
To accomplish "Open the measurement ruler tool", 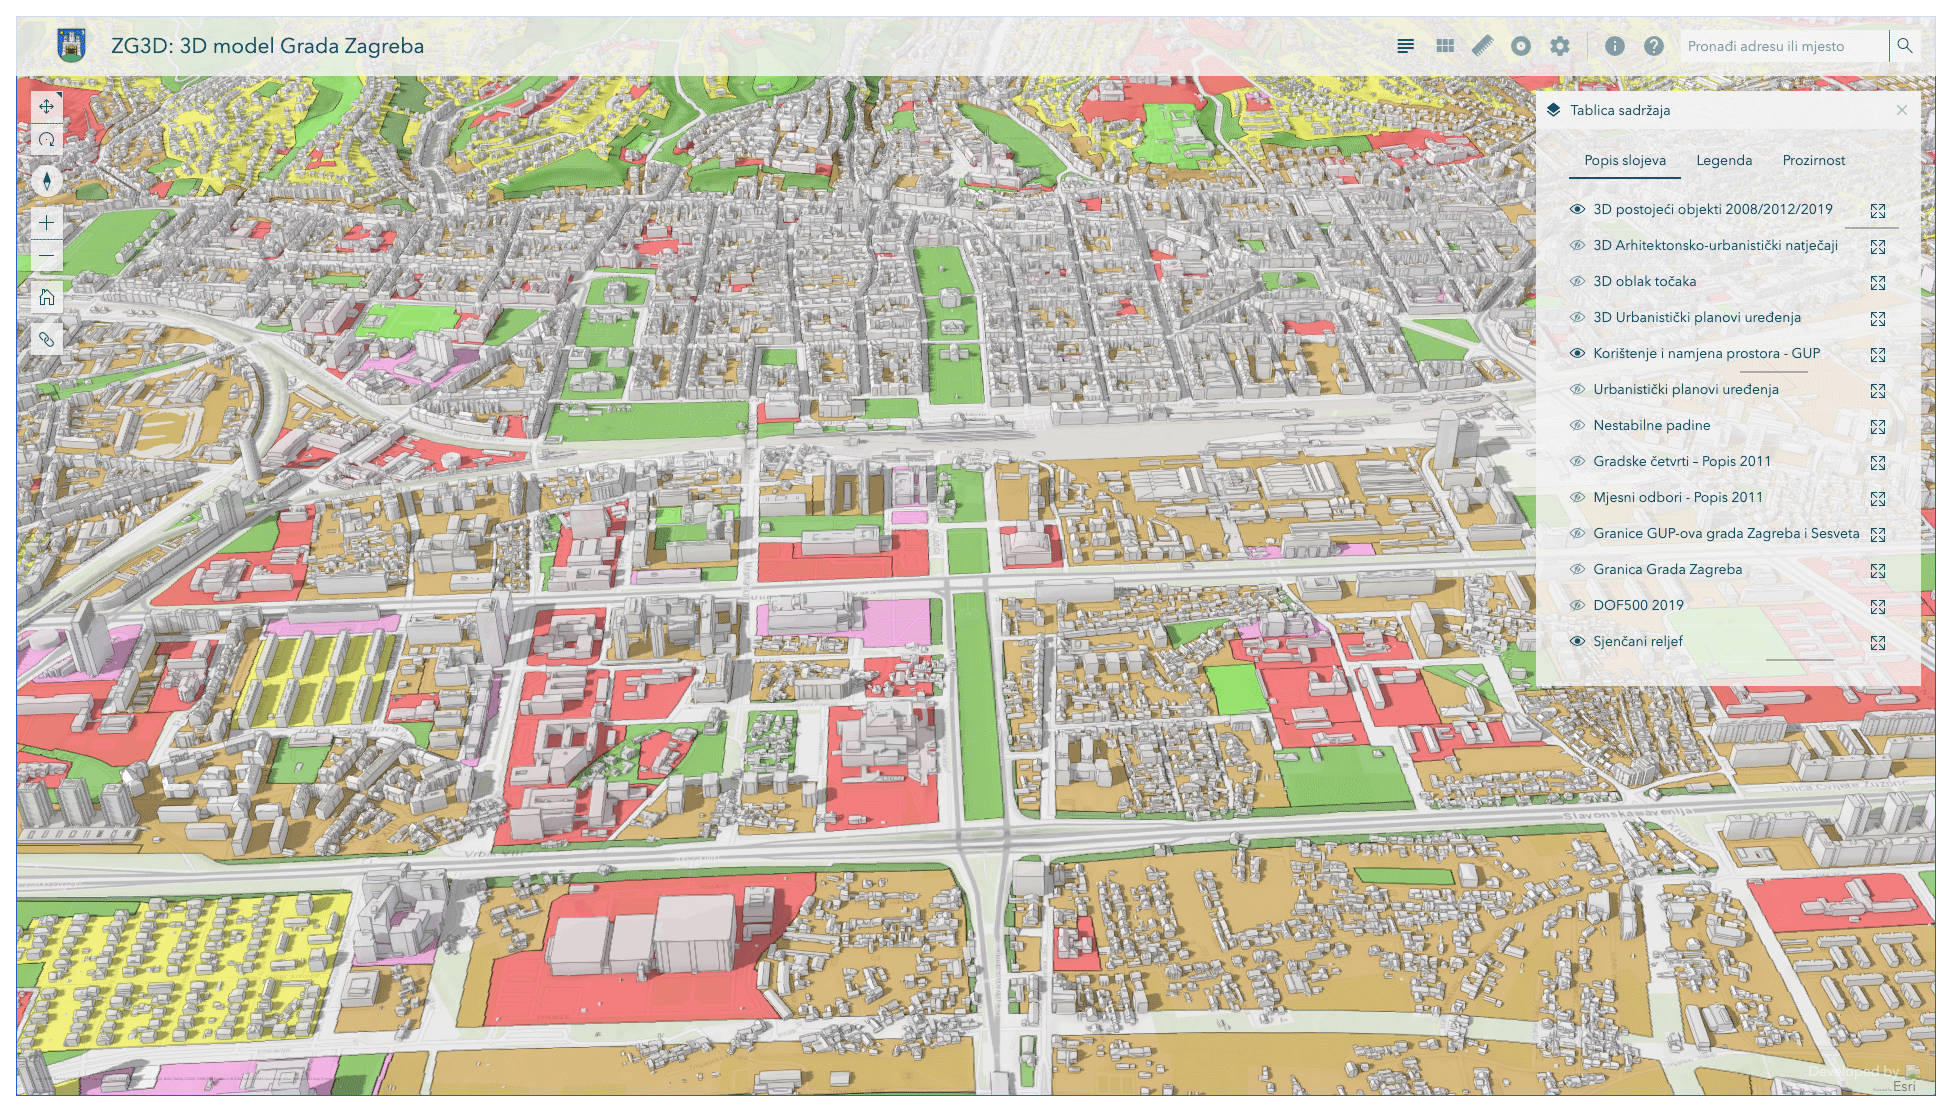I will [x=1482, y=46].
